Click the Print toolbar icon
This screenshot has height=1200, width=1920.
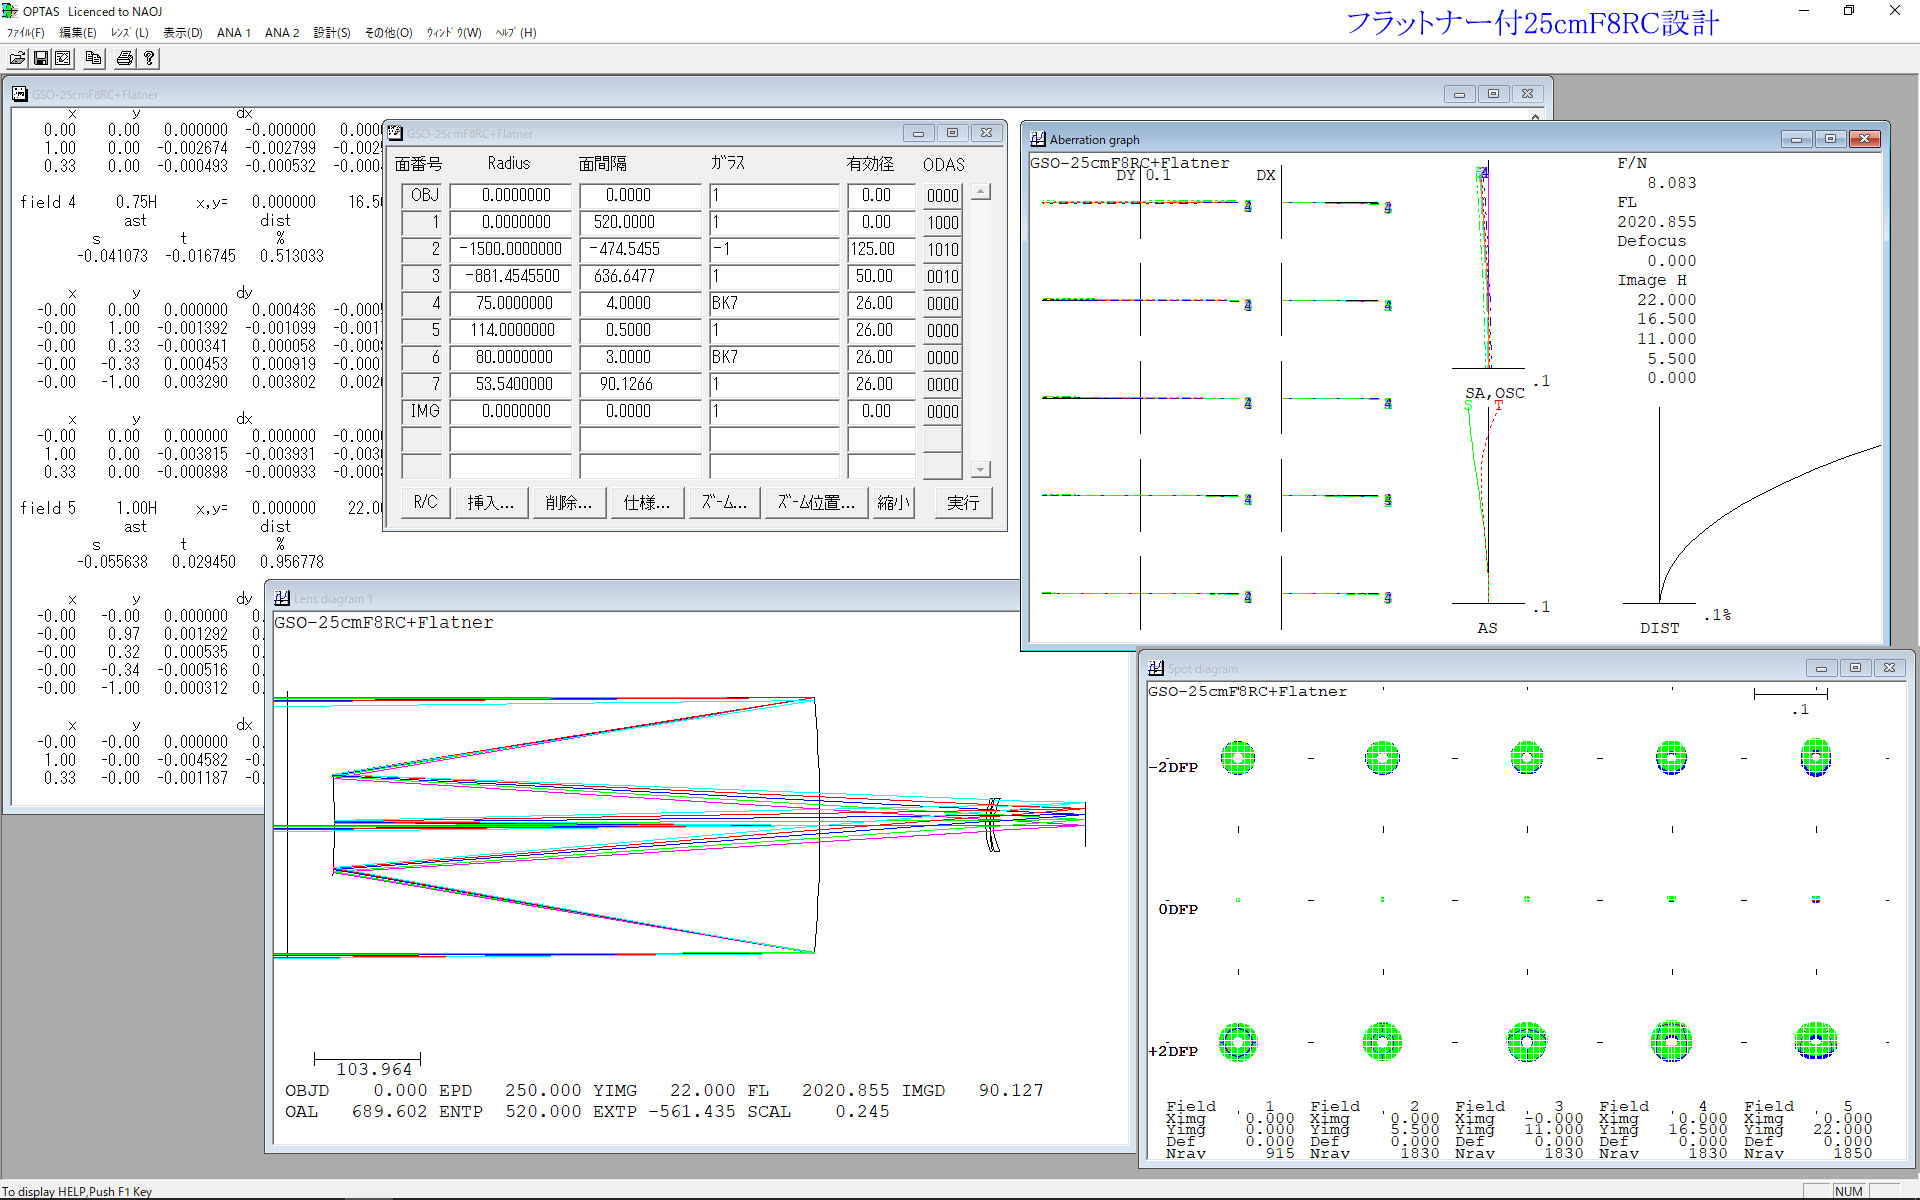pyautogui.click(x=125, y=59)
